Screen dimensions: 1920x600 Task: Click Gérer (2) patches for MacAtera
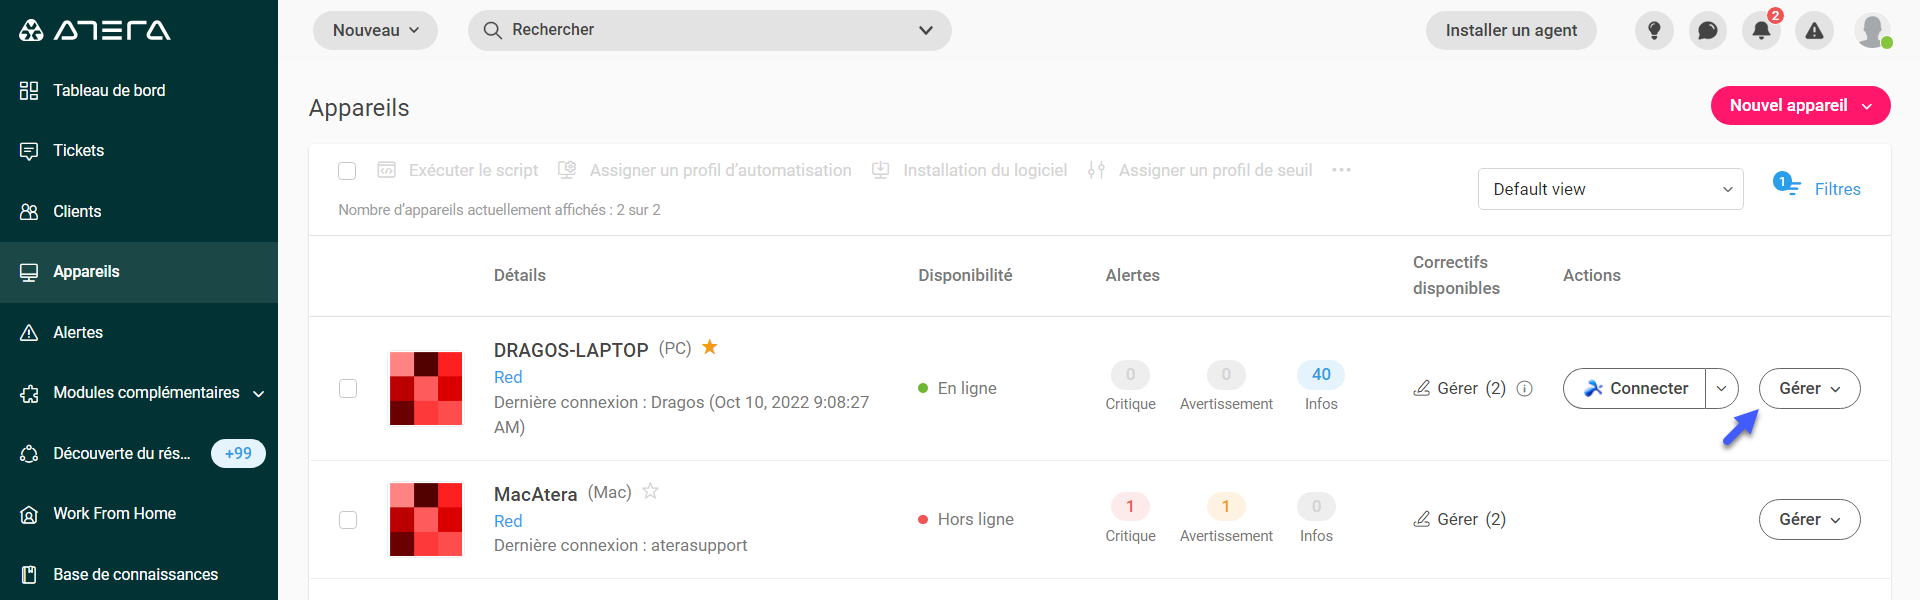(x=1471, y=519)
